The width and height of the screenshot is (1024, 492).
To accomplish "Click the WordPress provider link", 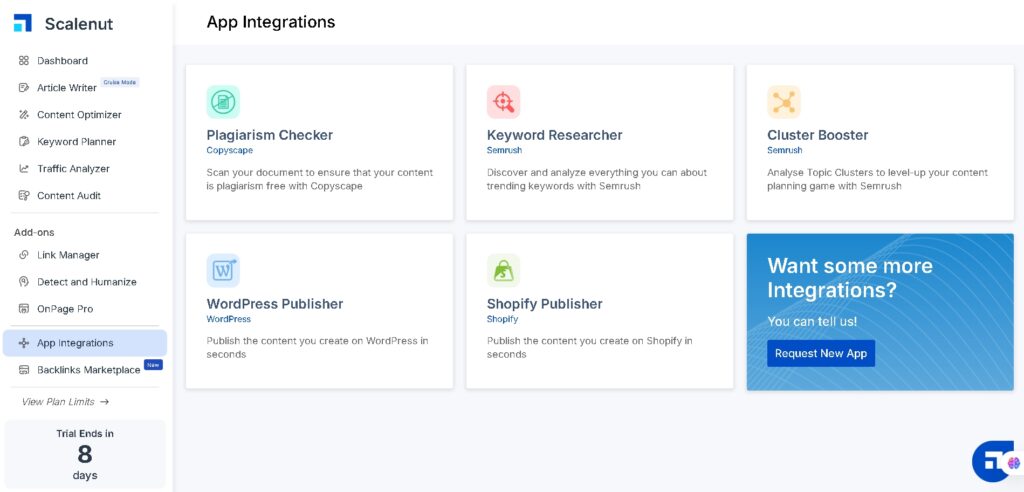I will 229,320.
